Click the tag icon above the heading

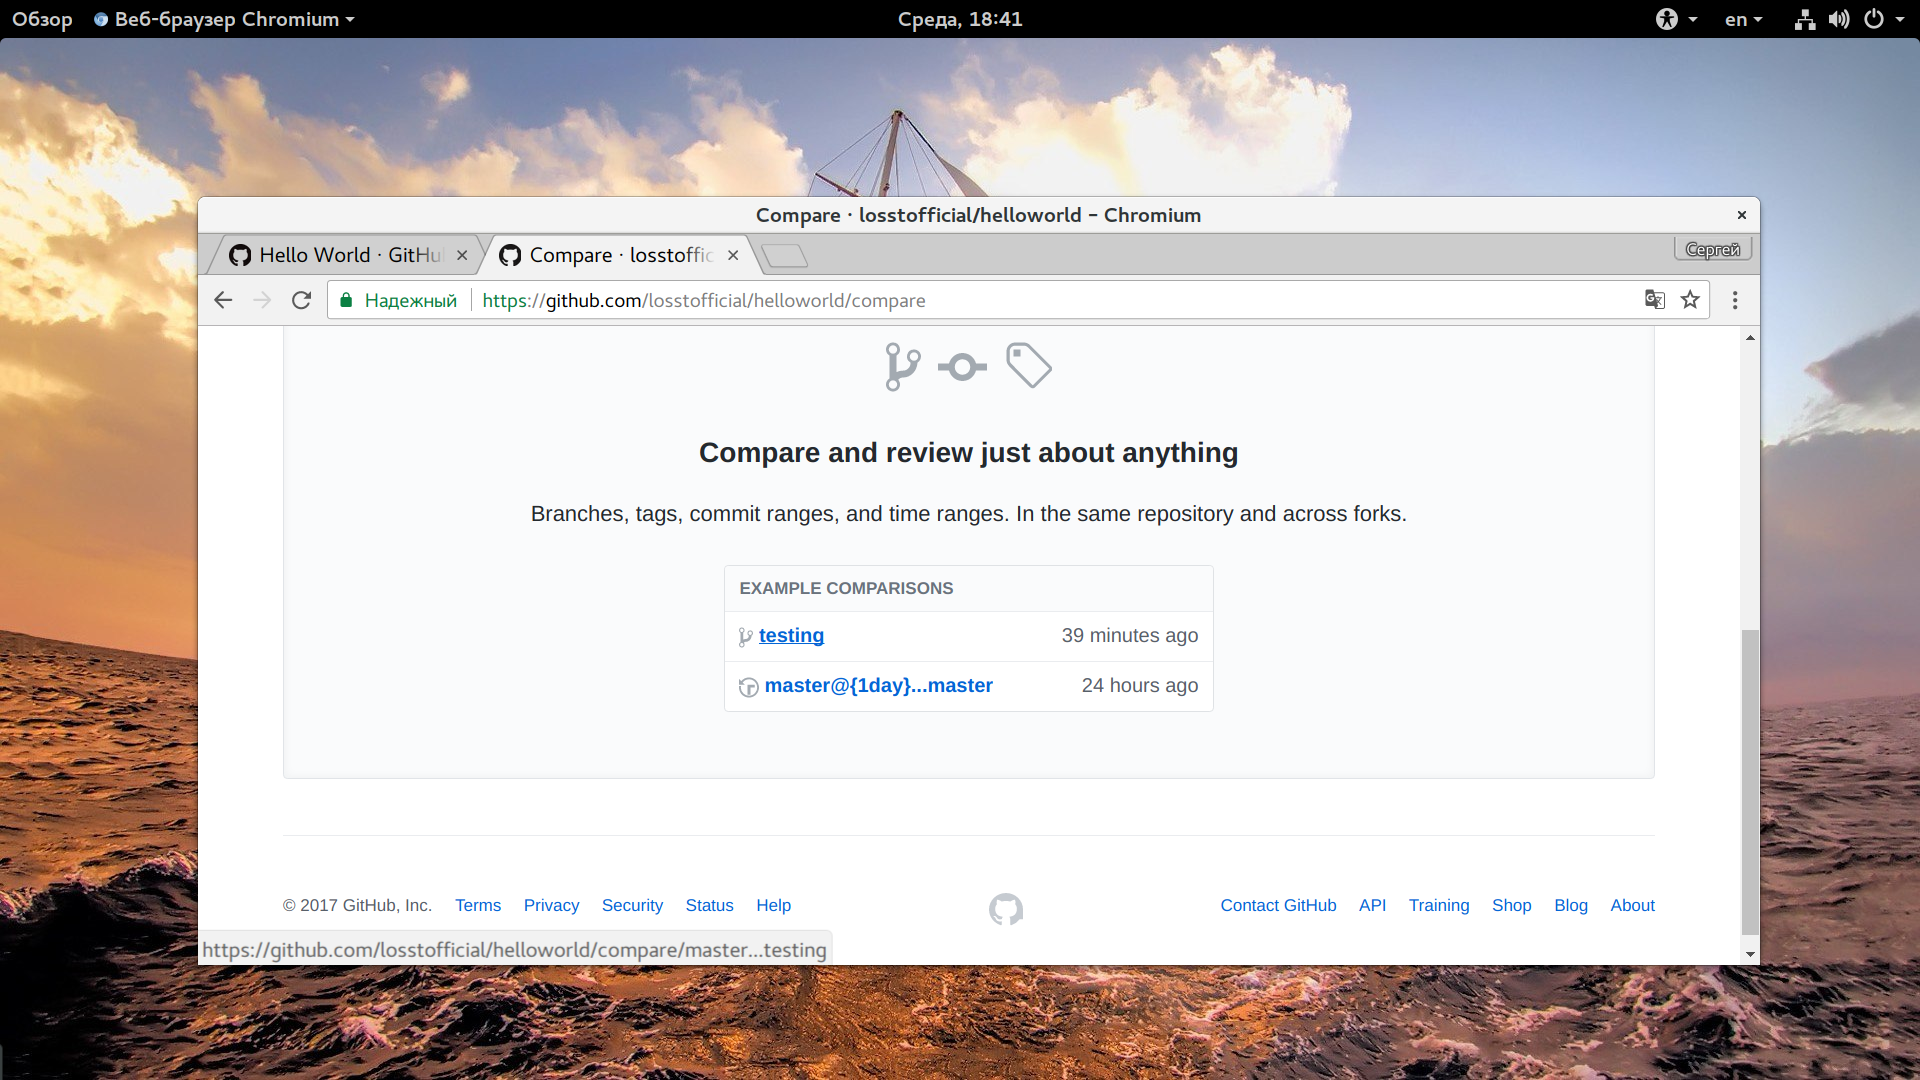tap(1029, 365)
